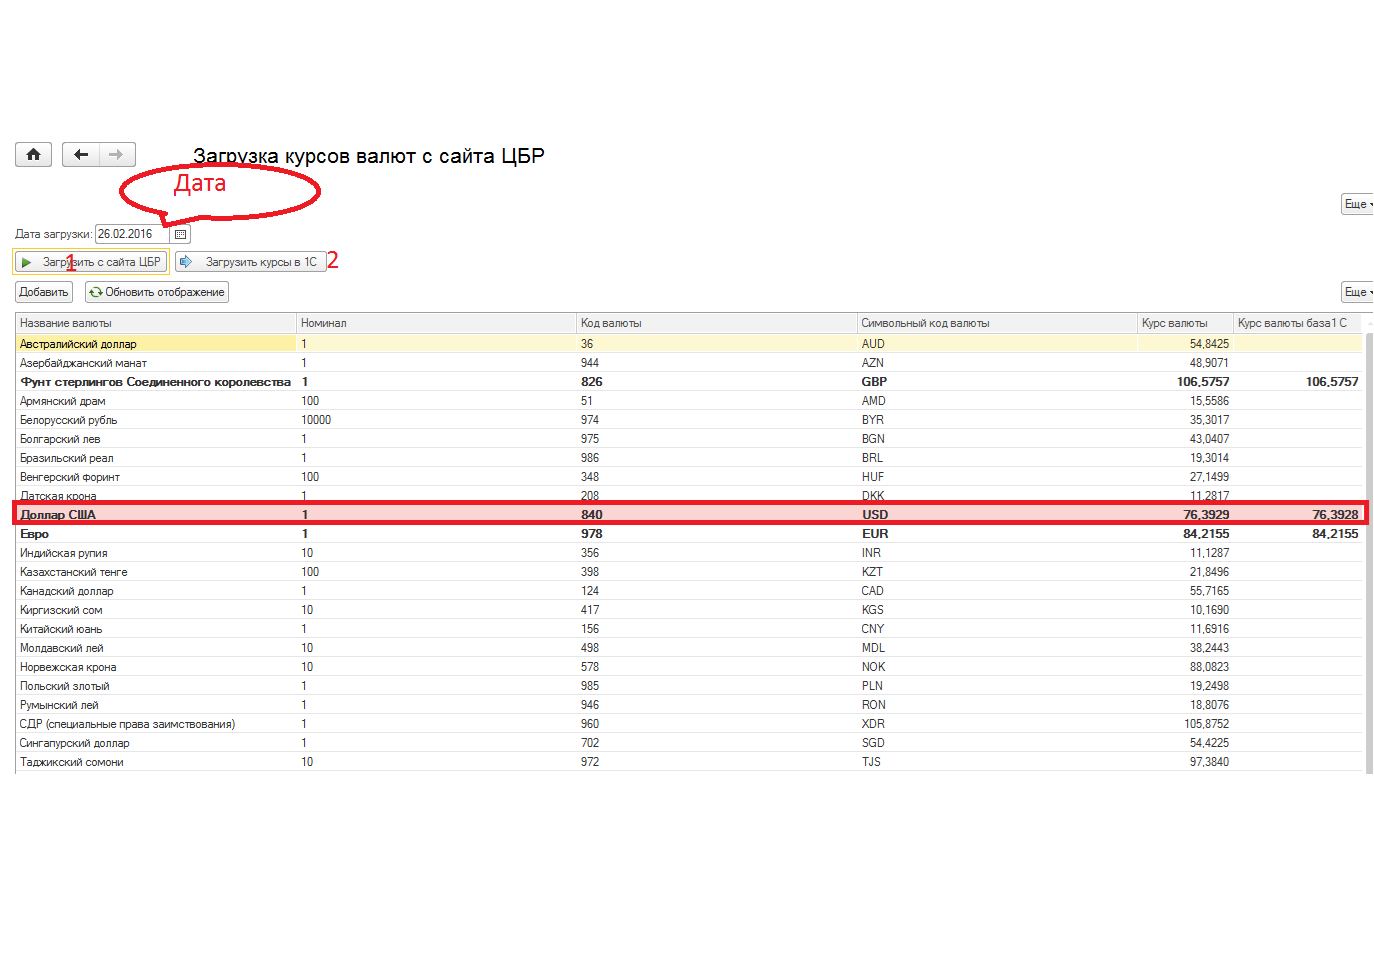Screen dimensions: 1374x978
Task: Navigate forward with the right arrow
Action: tap(117, 155)
